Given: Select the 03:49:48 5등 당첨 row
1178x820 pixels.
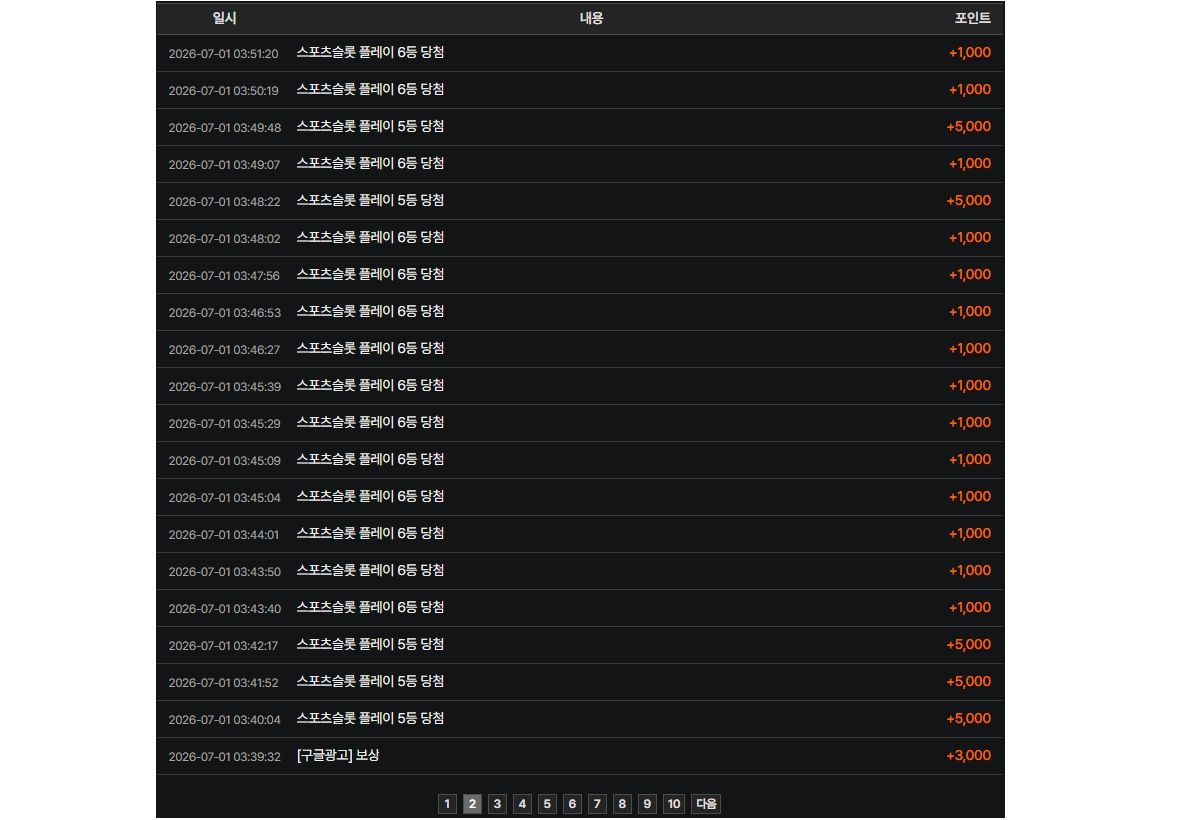Looking at the screenshot, I should (580, 127).
